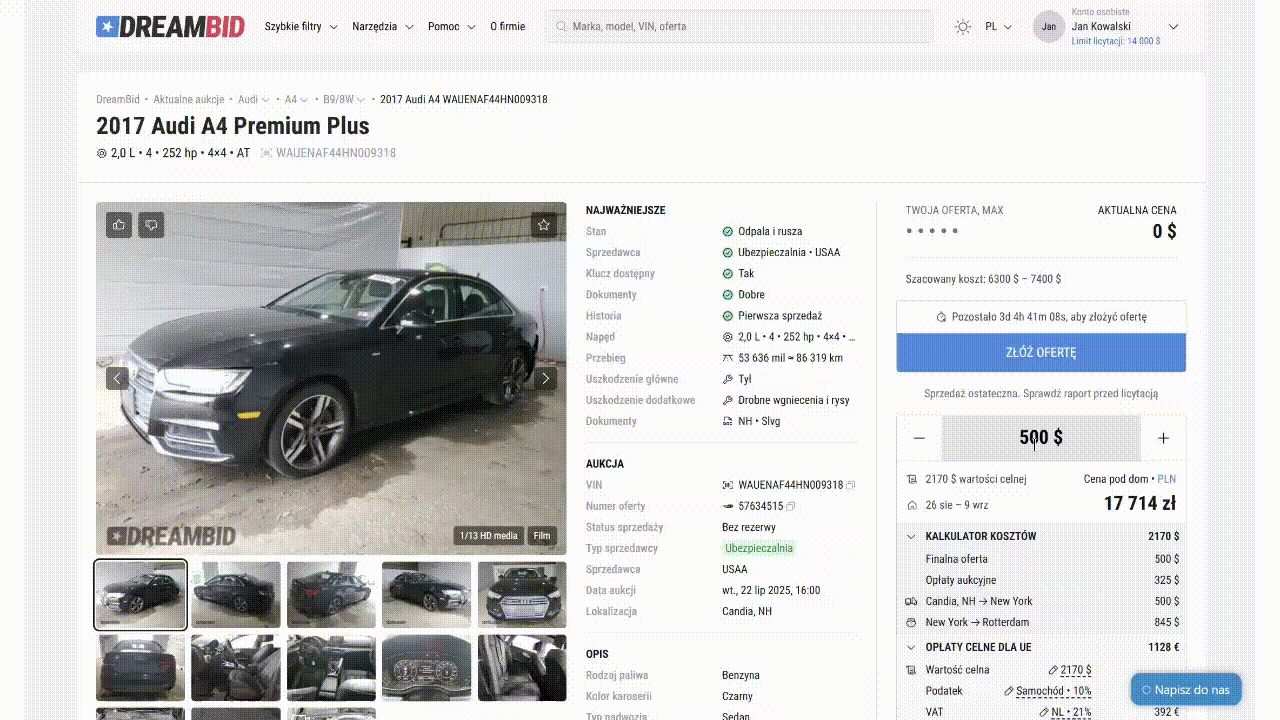Edit tax Samochód 10% pencil icon

click(1009, 691)
